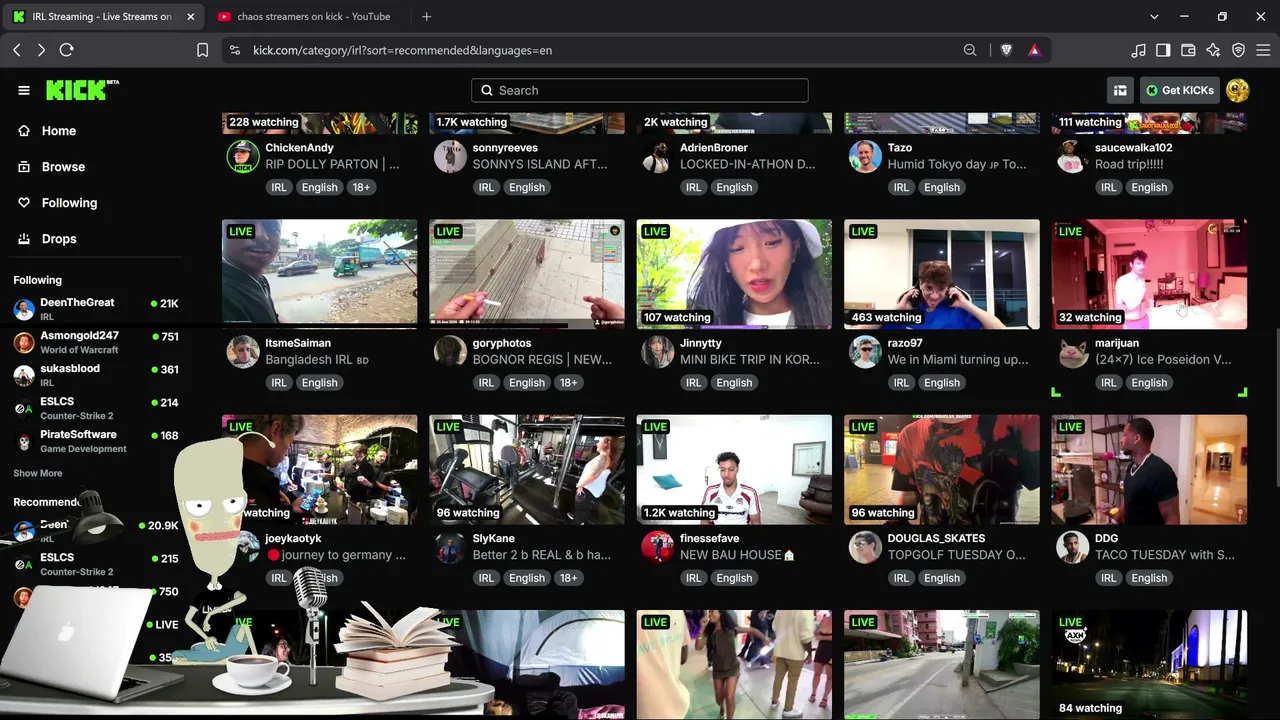The height and width of the screenshot is (720, 1280).
Task: Click finessefave's red channel avatar
Action: tap(657, 547)
